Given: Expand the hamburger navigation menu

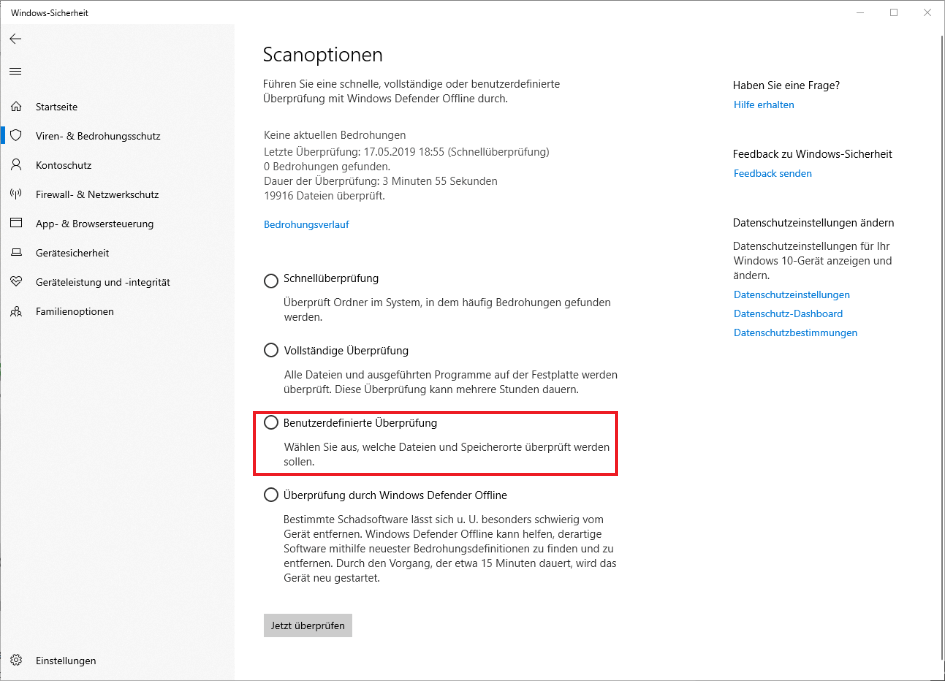Looking at the screenshot, I should point(15,71).
